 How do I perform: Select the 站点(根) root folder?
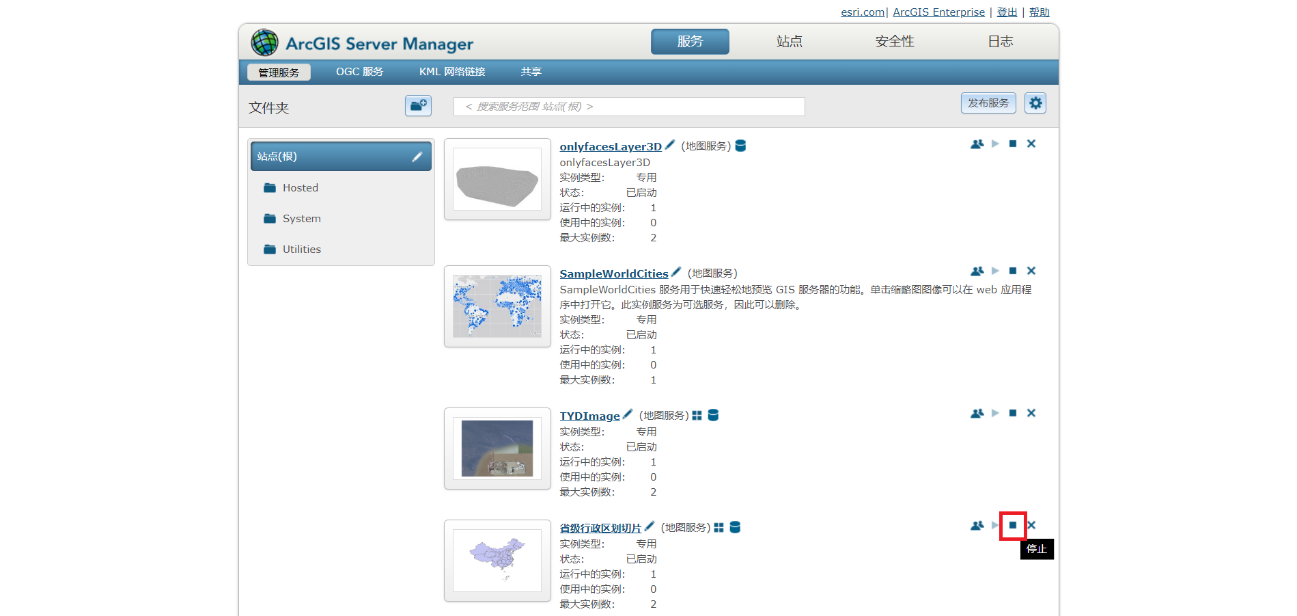[341, 156]
